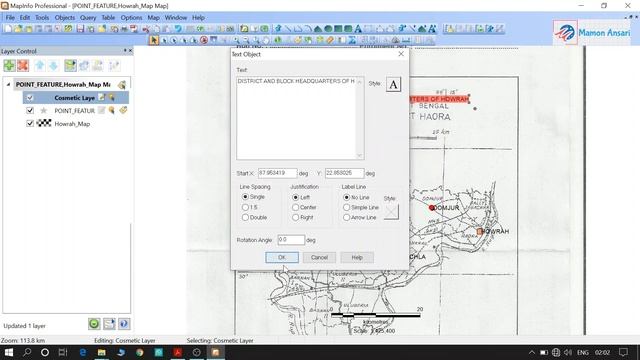Open the Table menu
This screenshot has height=360, width=640.
[x=108, y=18]
